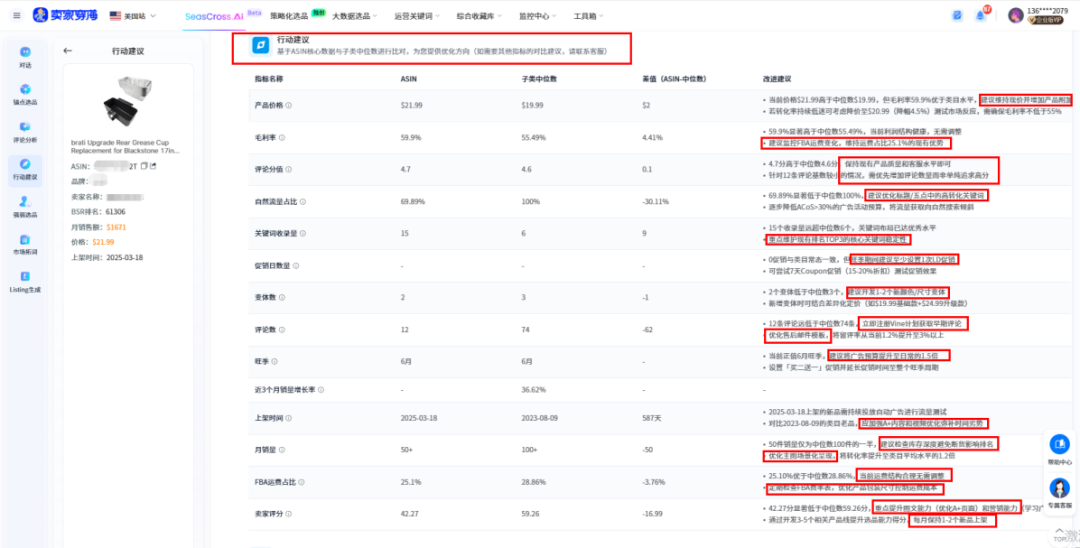Click the -30.11% difference cell
The height and width of the screenshot is (548, 1080).
[x=655, y=202]
